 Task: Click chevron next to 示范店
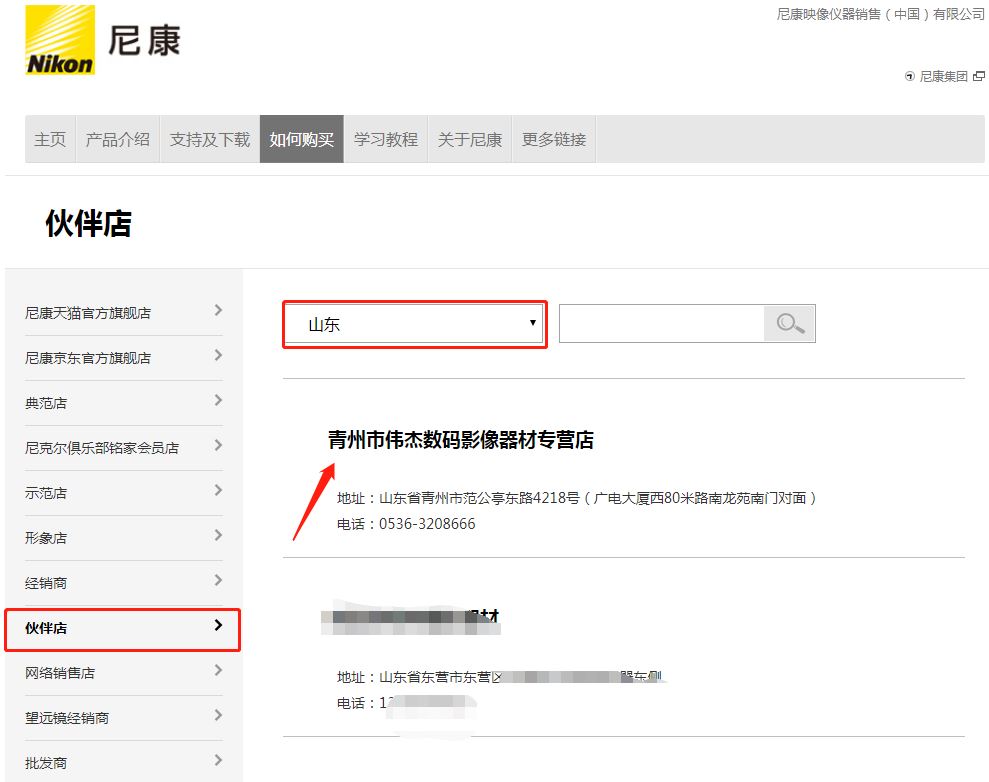(218, 491)
